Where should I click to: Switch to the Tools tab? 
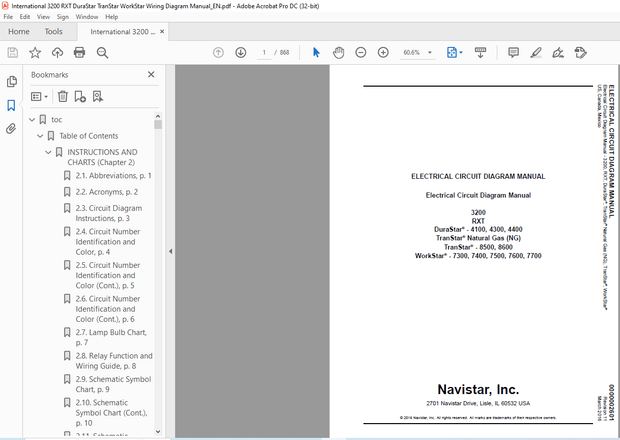53,32
